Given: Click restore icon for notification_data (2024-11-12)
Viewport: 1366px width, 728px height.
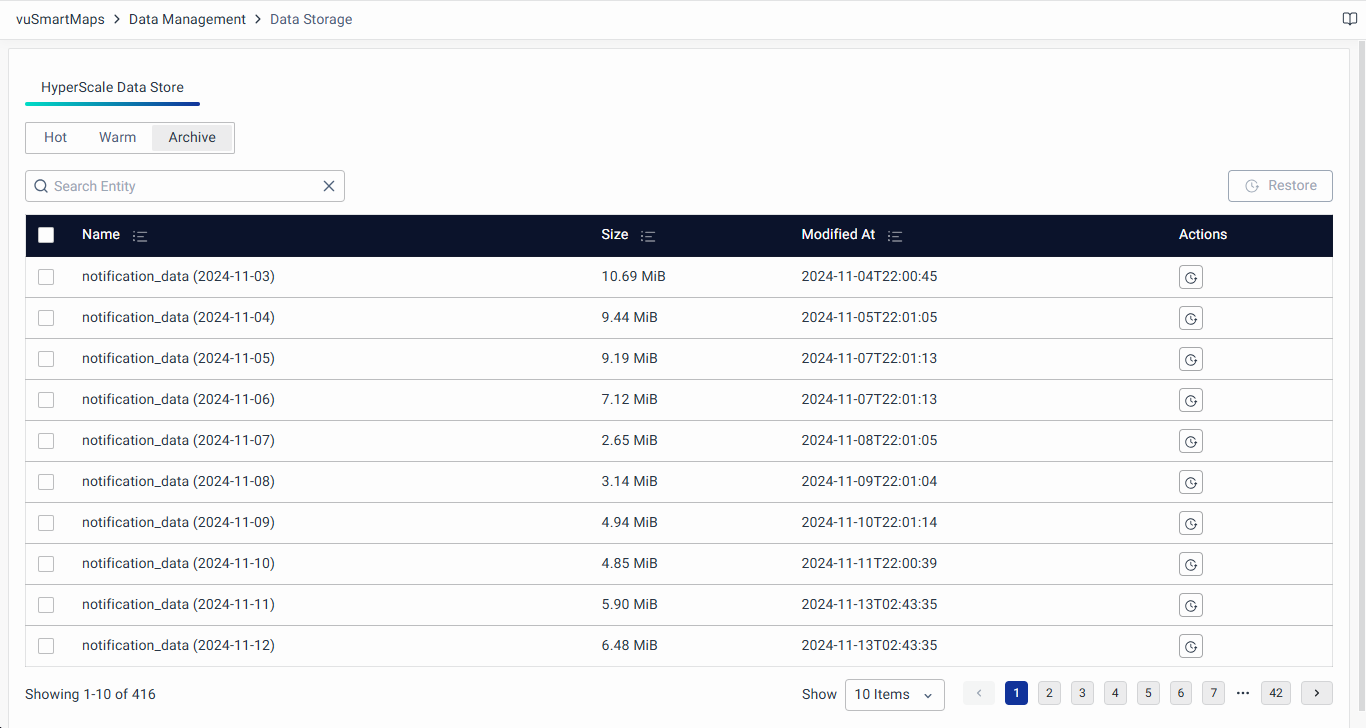Looking at the screenshot, I should pyautogui.click(x=1190, y=646).
